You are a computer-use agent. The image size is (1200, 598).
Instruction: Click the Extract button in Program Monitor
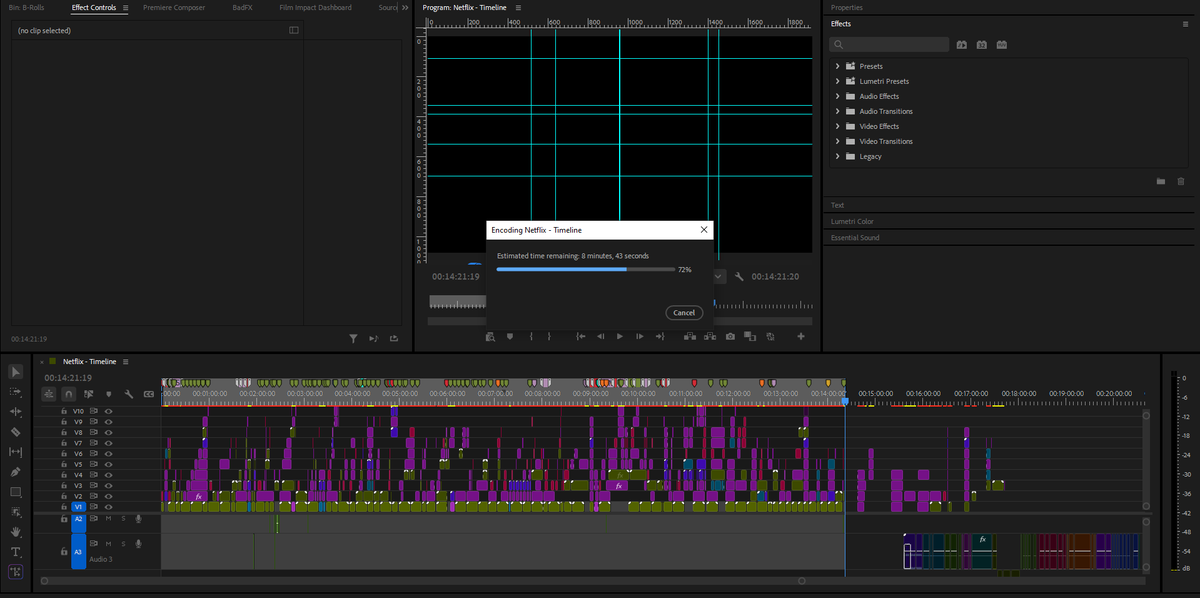click(x=710, y=337)
